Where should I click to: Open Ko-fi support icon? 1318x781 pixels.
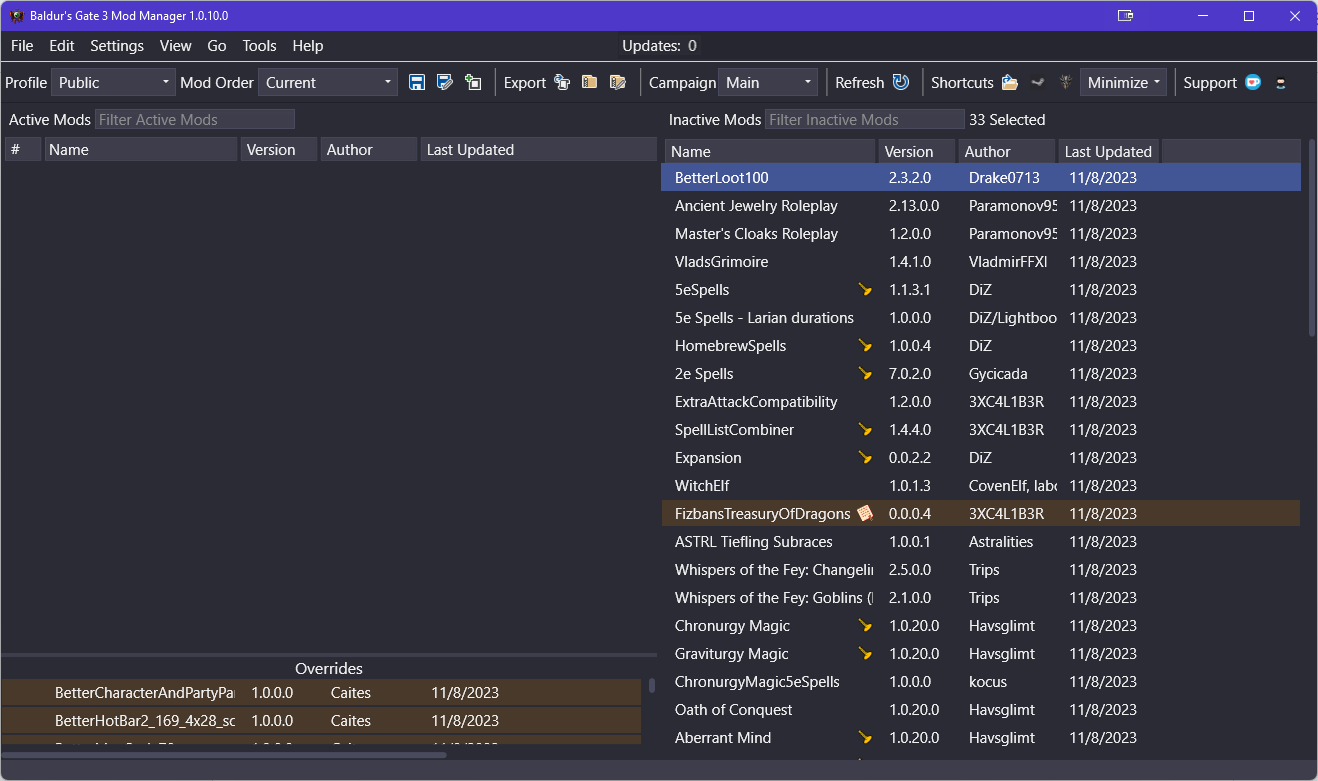coord(1253,83)
